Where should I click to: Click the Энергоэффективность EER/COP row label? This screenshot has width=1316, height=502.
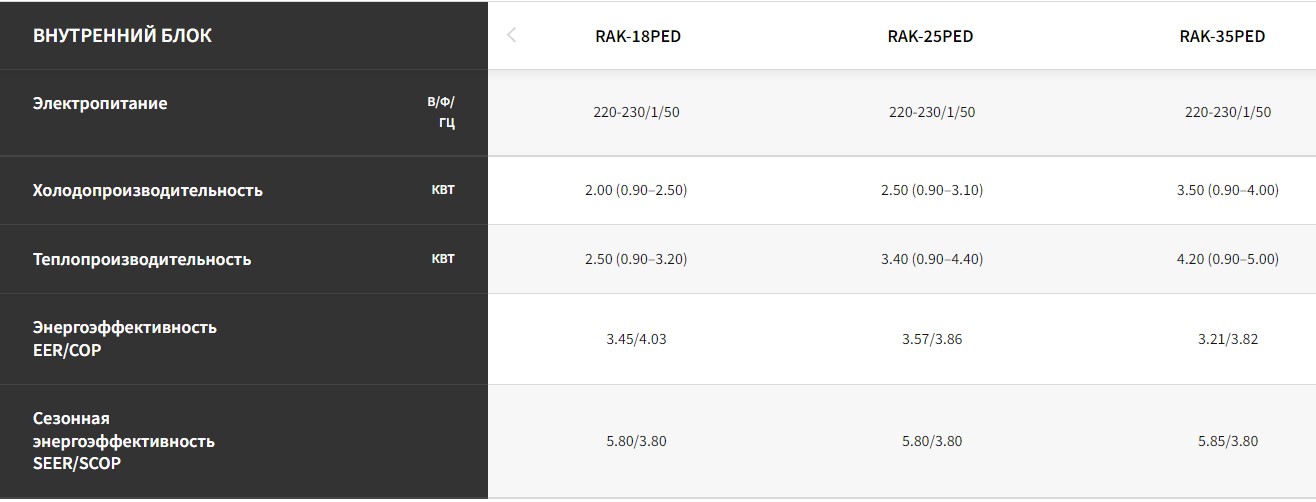click(x=125, y=339)
